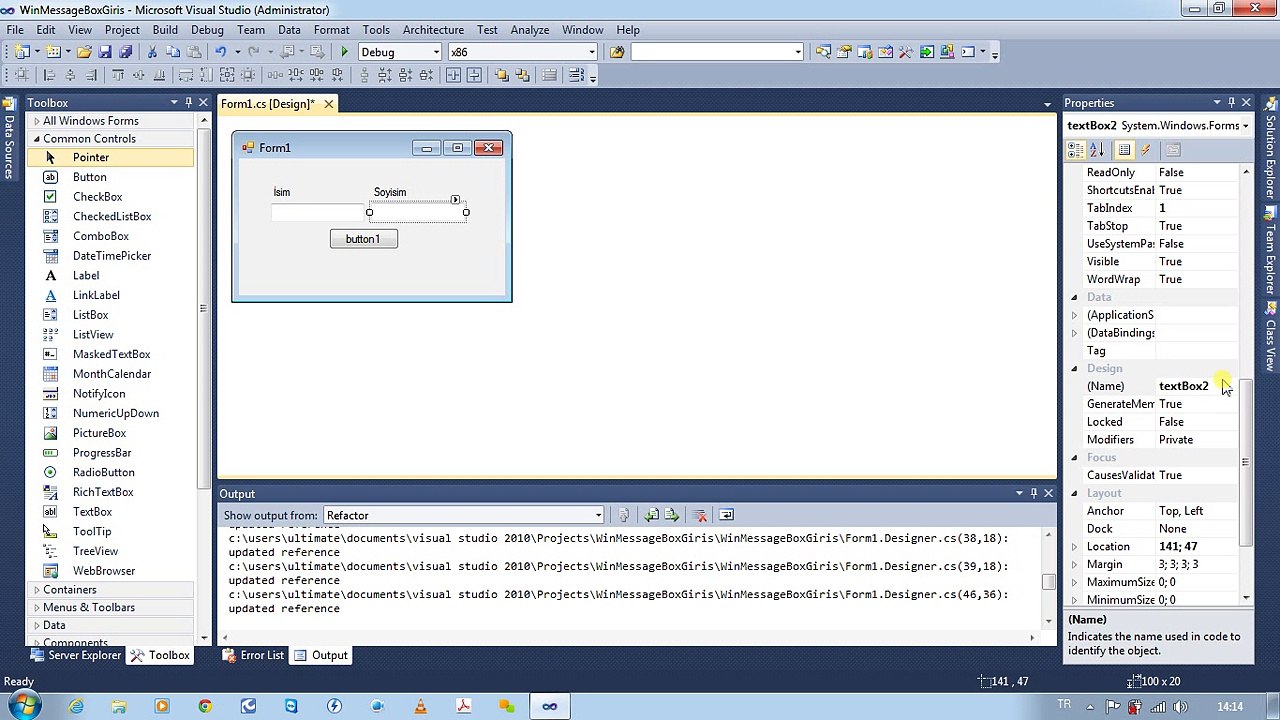Align lefts using the layout toolbar icon

click(49, 75)
